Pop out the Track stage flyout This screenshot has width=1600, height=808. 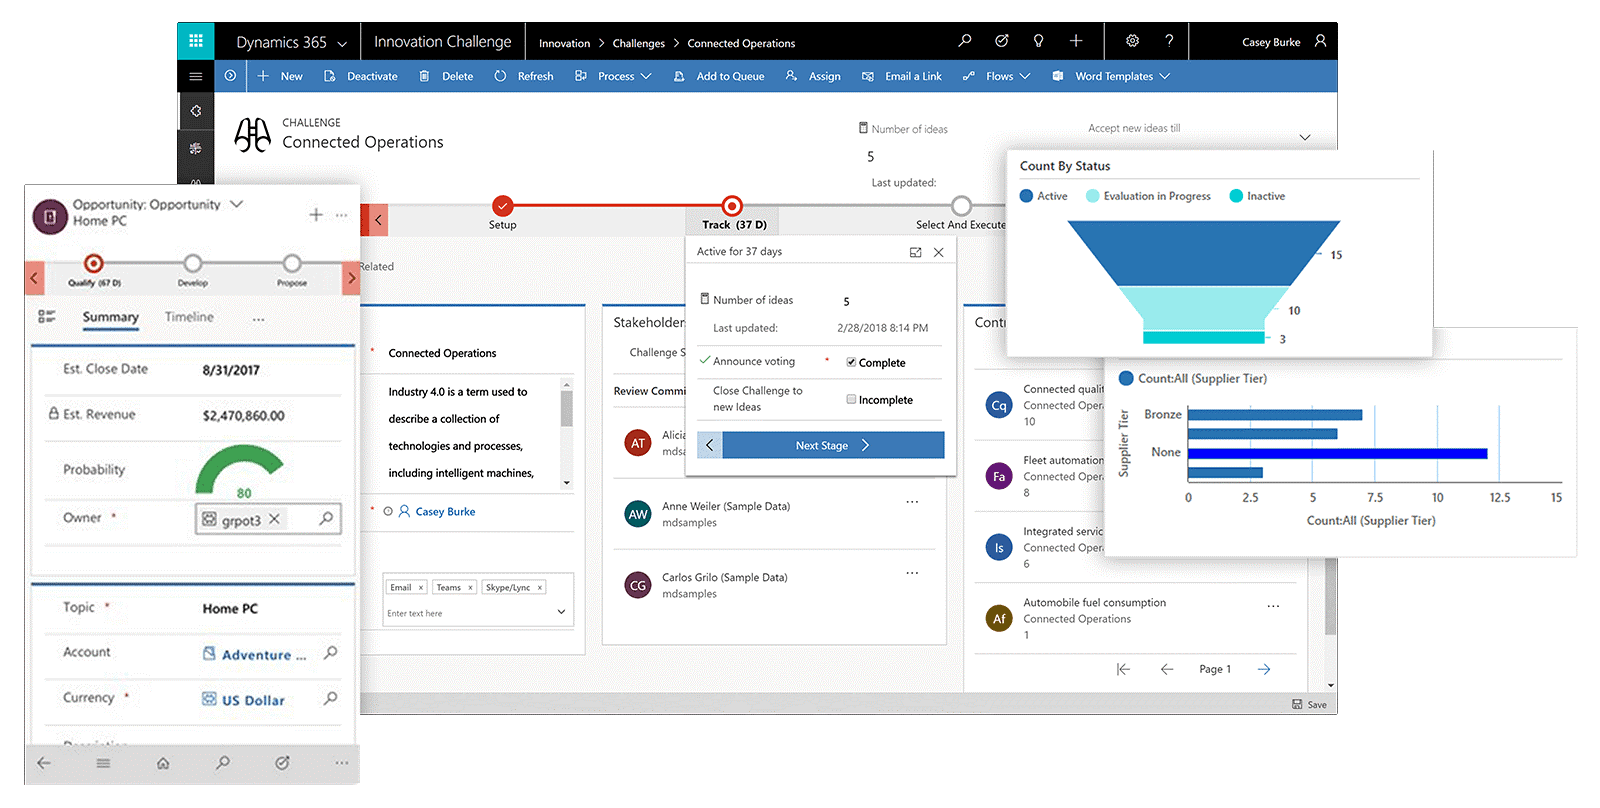pos(915,252)
